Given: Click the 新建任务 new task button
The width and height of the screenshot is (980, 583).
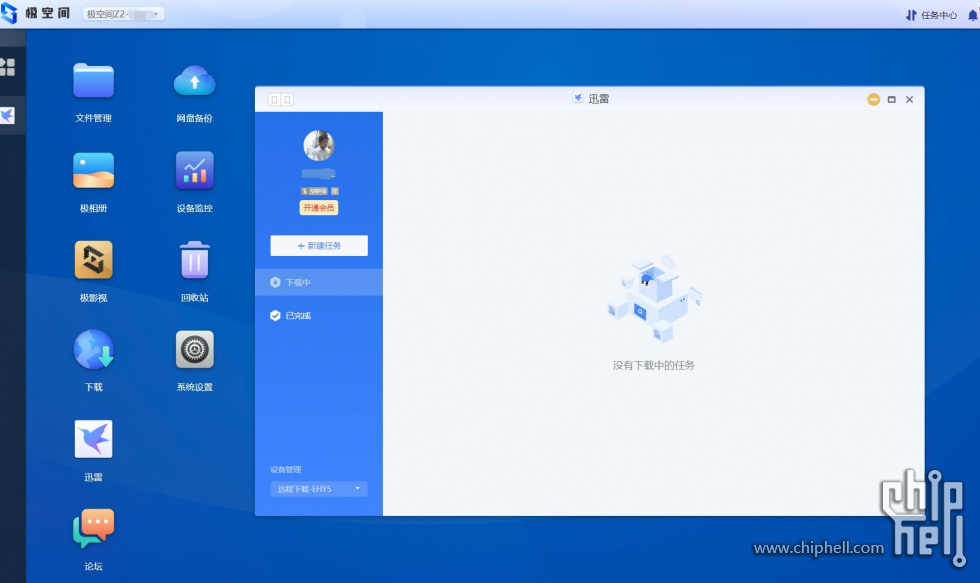Looking at the screenshot, I should 319,246.
